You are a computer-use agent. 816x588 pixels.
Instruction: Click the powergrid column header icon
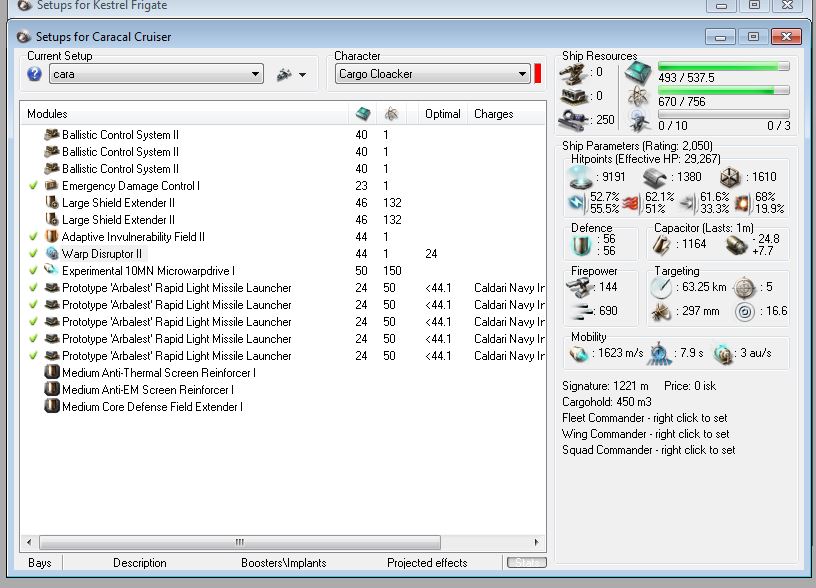coord(391,113)
